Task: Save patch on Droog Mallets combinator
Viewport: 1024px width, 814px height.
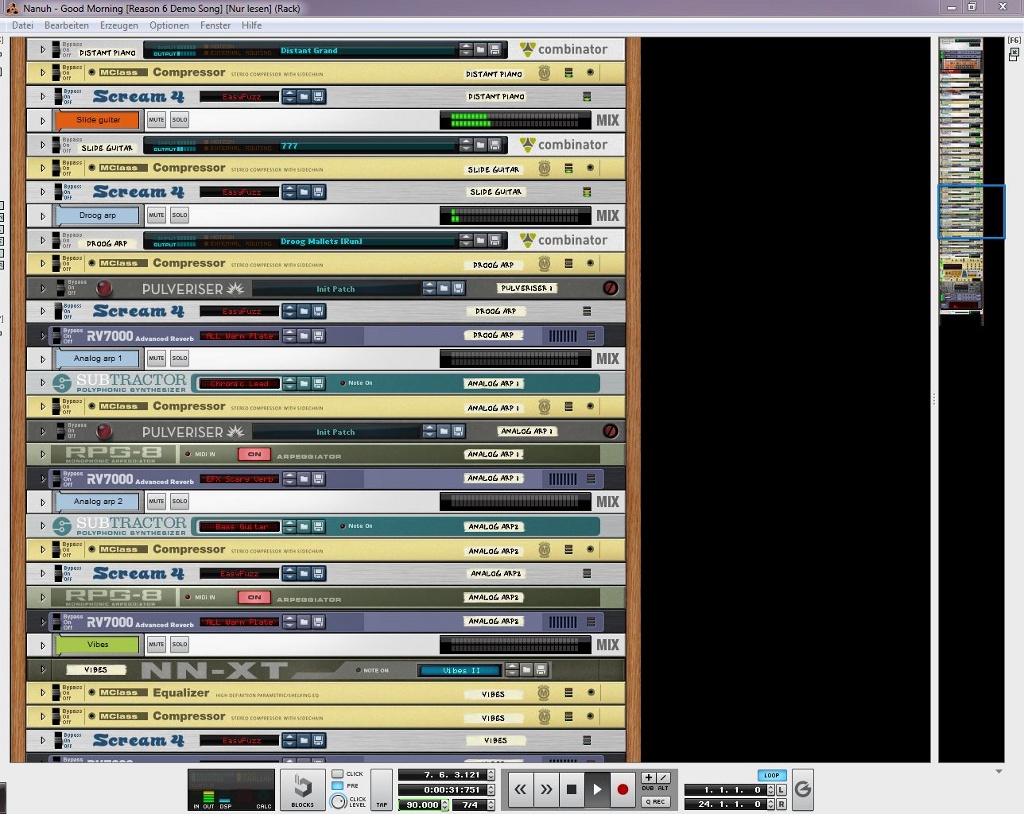Action: tap(494, 240)
